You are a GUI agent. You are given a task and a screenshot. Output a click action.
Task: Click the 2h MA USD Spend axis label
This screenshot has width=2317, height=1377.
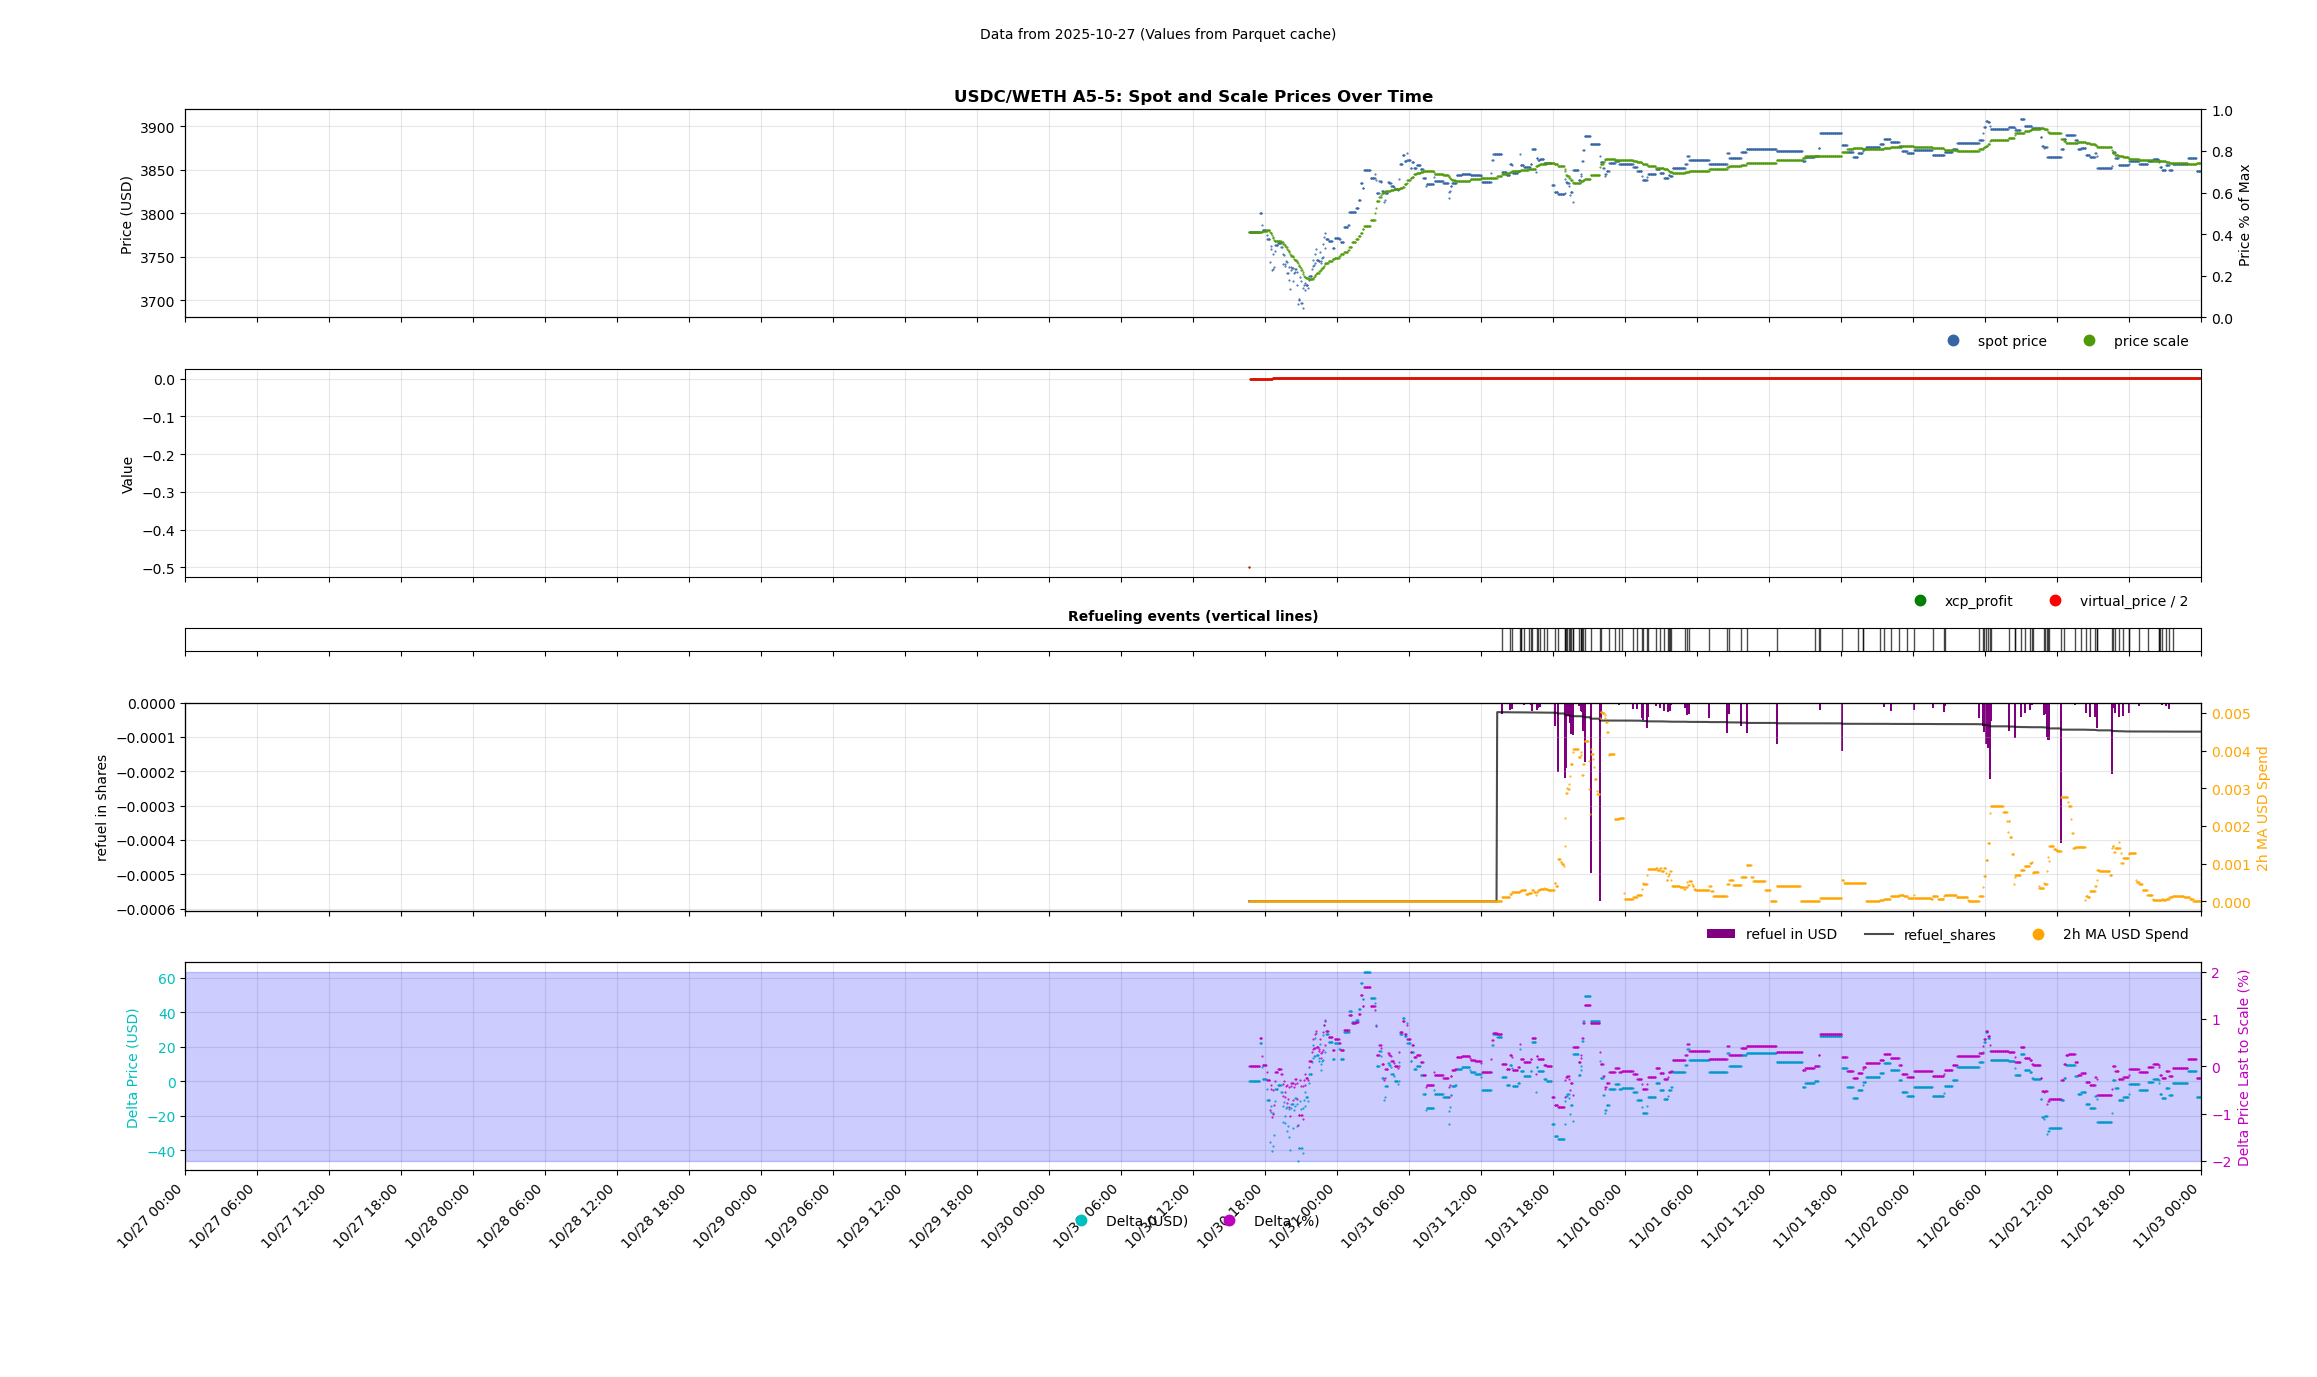[x=2263, y=808]
